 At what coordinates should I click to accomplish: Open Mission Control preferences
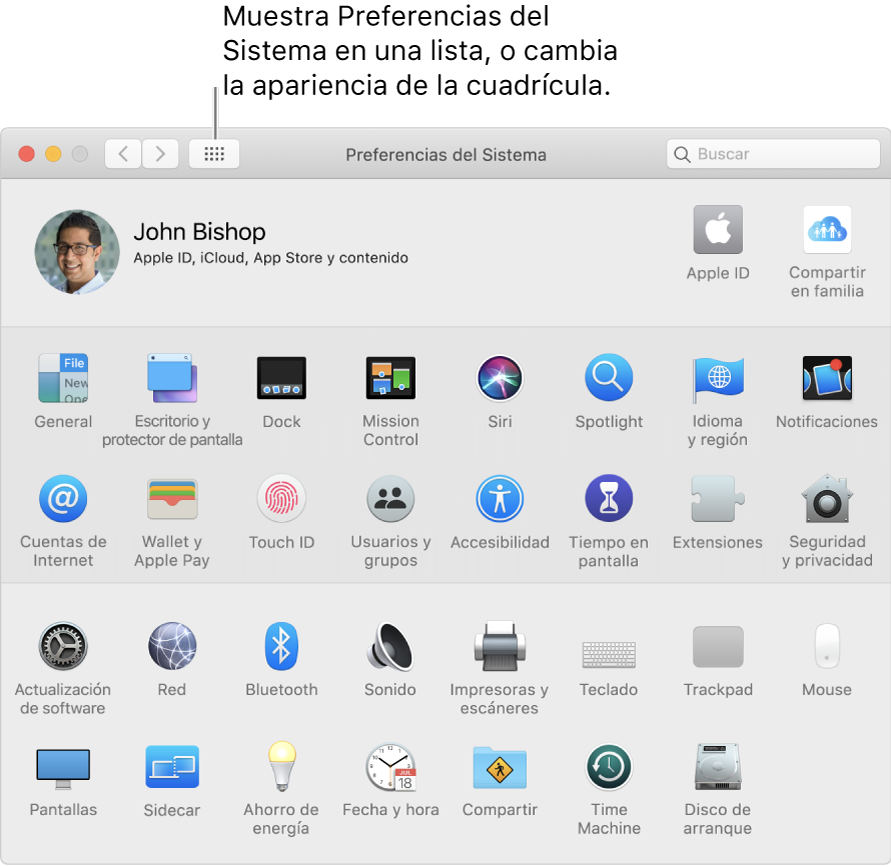(x=390, y=378)
